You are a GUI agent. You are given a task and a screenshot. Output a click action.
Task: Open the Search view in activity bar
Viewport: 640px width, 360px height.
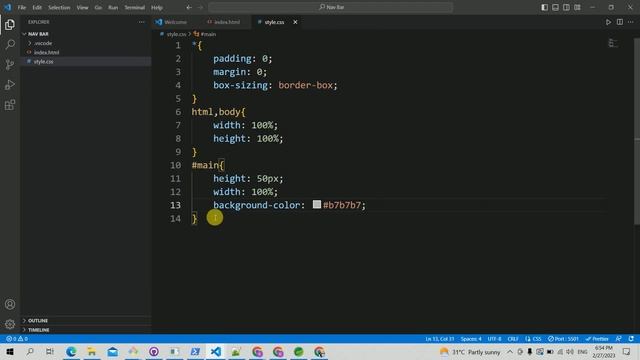point(10,44)
